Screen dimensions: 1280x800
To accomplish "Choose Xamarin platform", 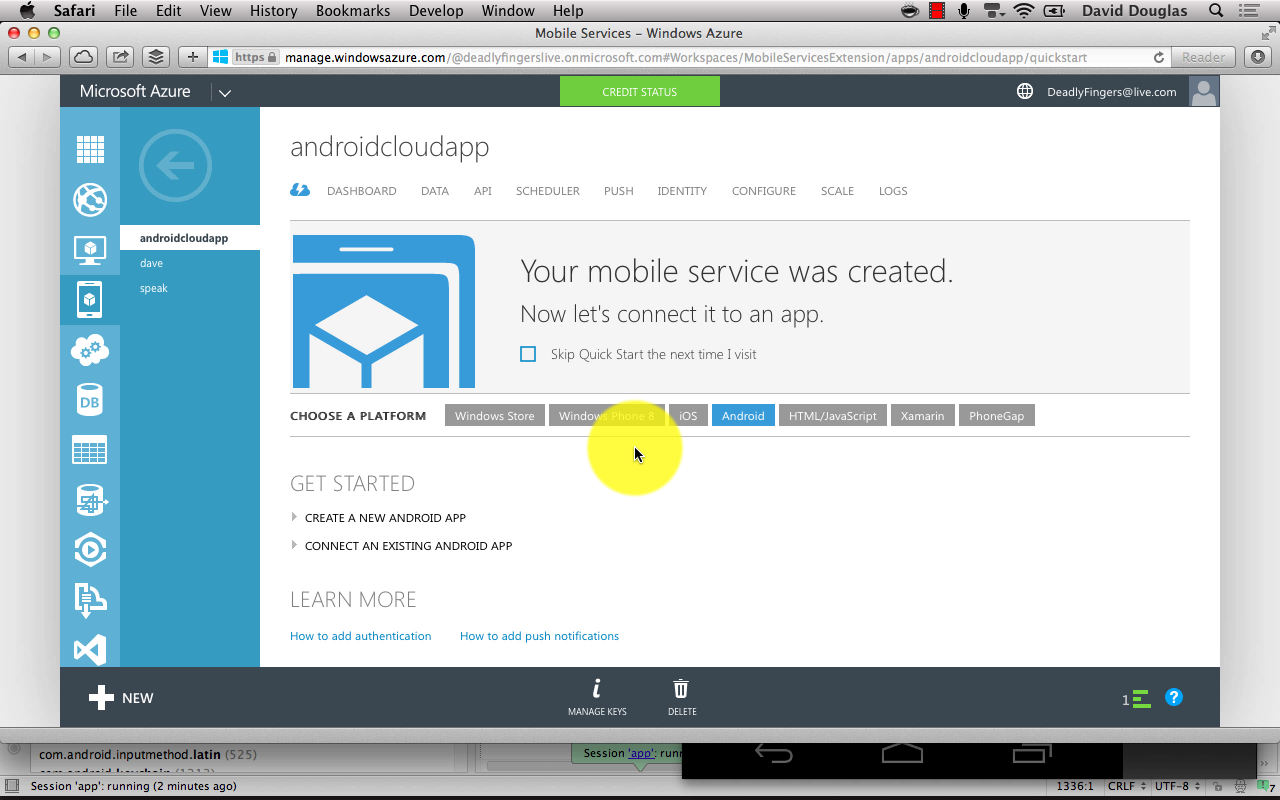I will [x=922, y=416].
